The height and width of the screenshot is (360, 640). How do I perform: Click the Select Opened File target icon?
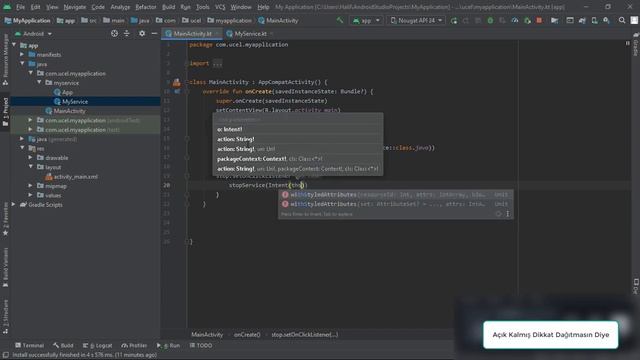(x=114, y=33)
